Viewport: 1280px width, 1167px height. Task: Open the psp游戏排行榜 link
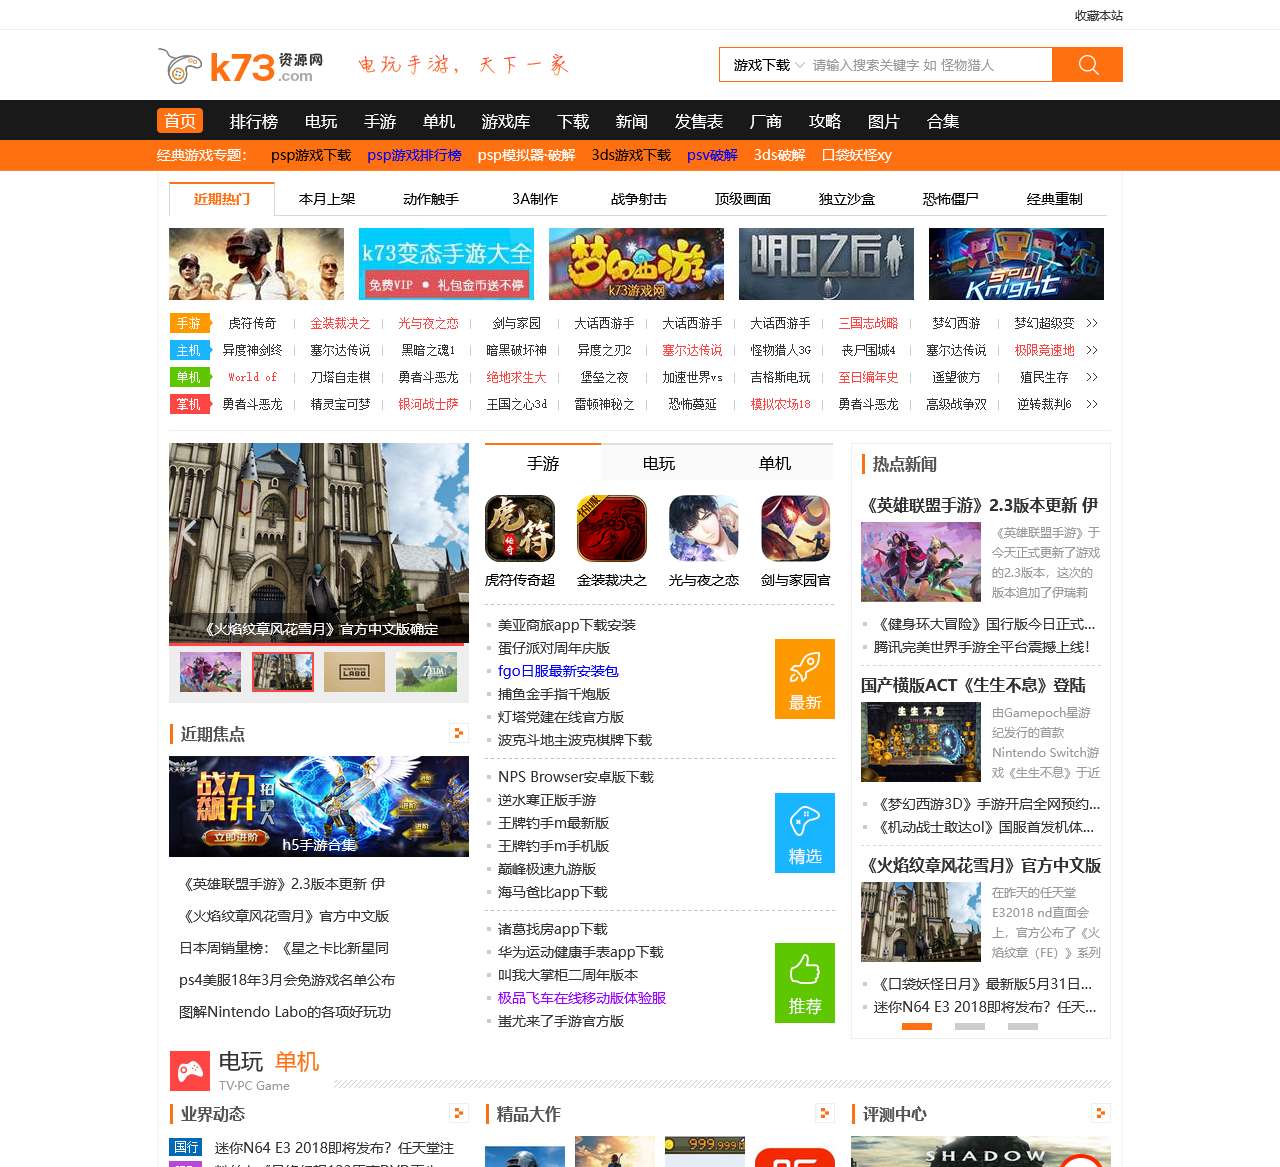(x=414, y=155)
